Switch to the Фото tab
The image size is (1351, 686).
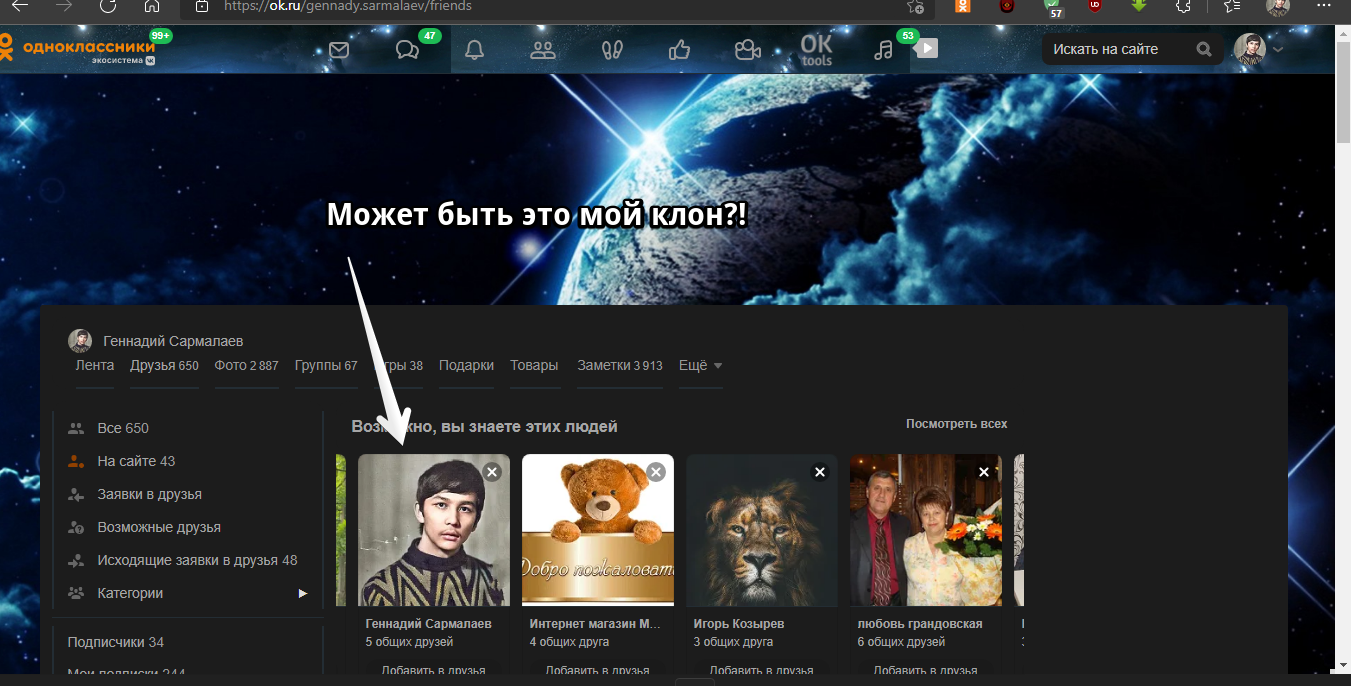[246, 366]
